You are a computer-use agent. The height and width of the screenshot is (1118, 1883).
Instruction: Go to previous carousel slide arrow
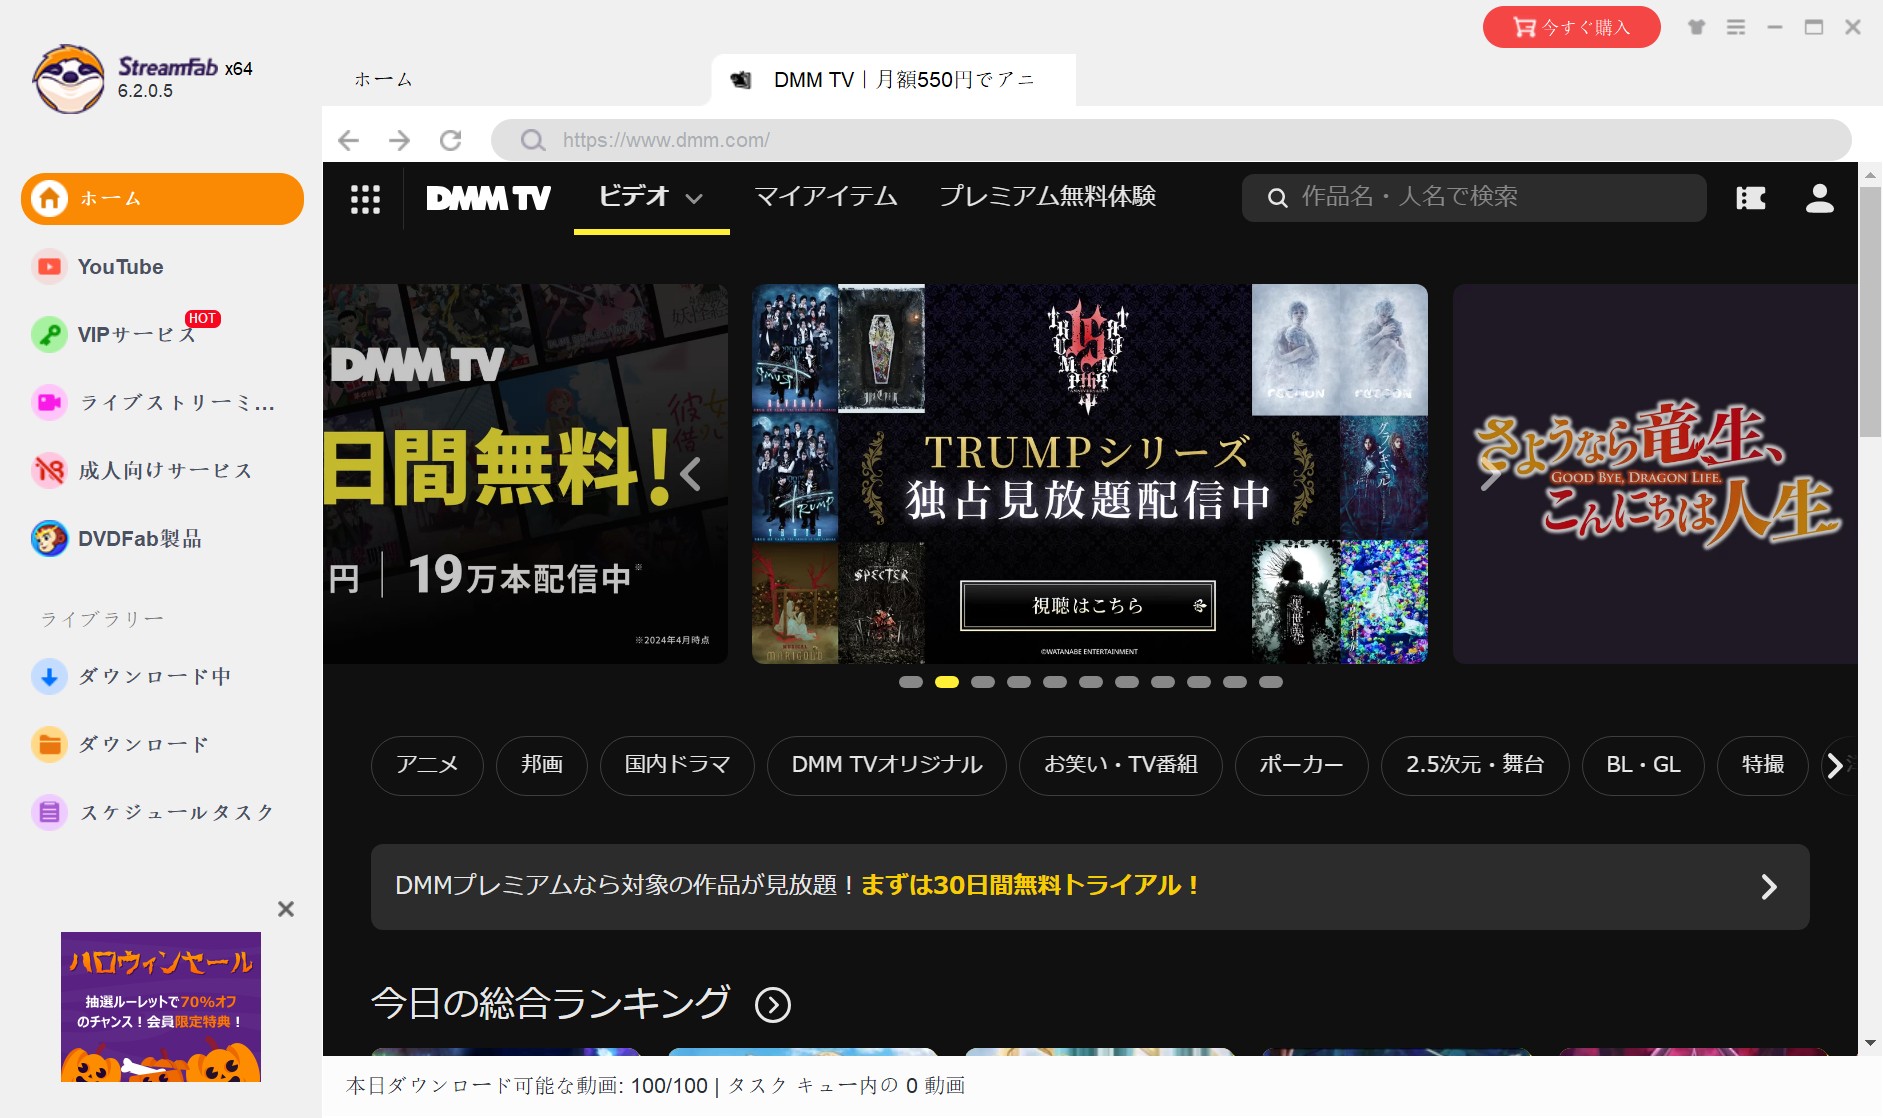tap(690, 474)
